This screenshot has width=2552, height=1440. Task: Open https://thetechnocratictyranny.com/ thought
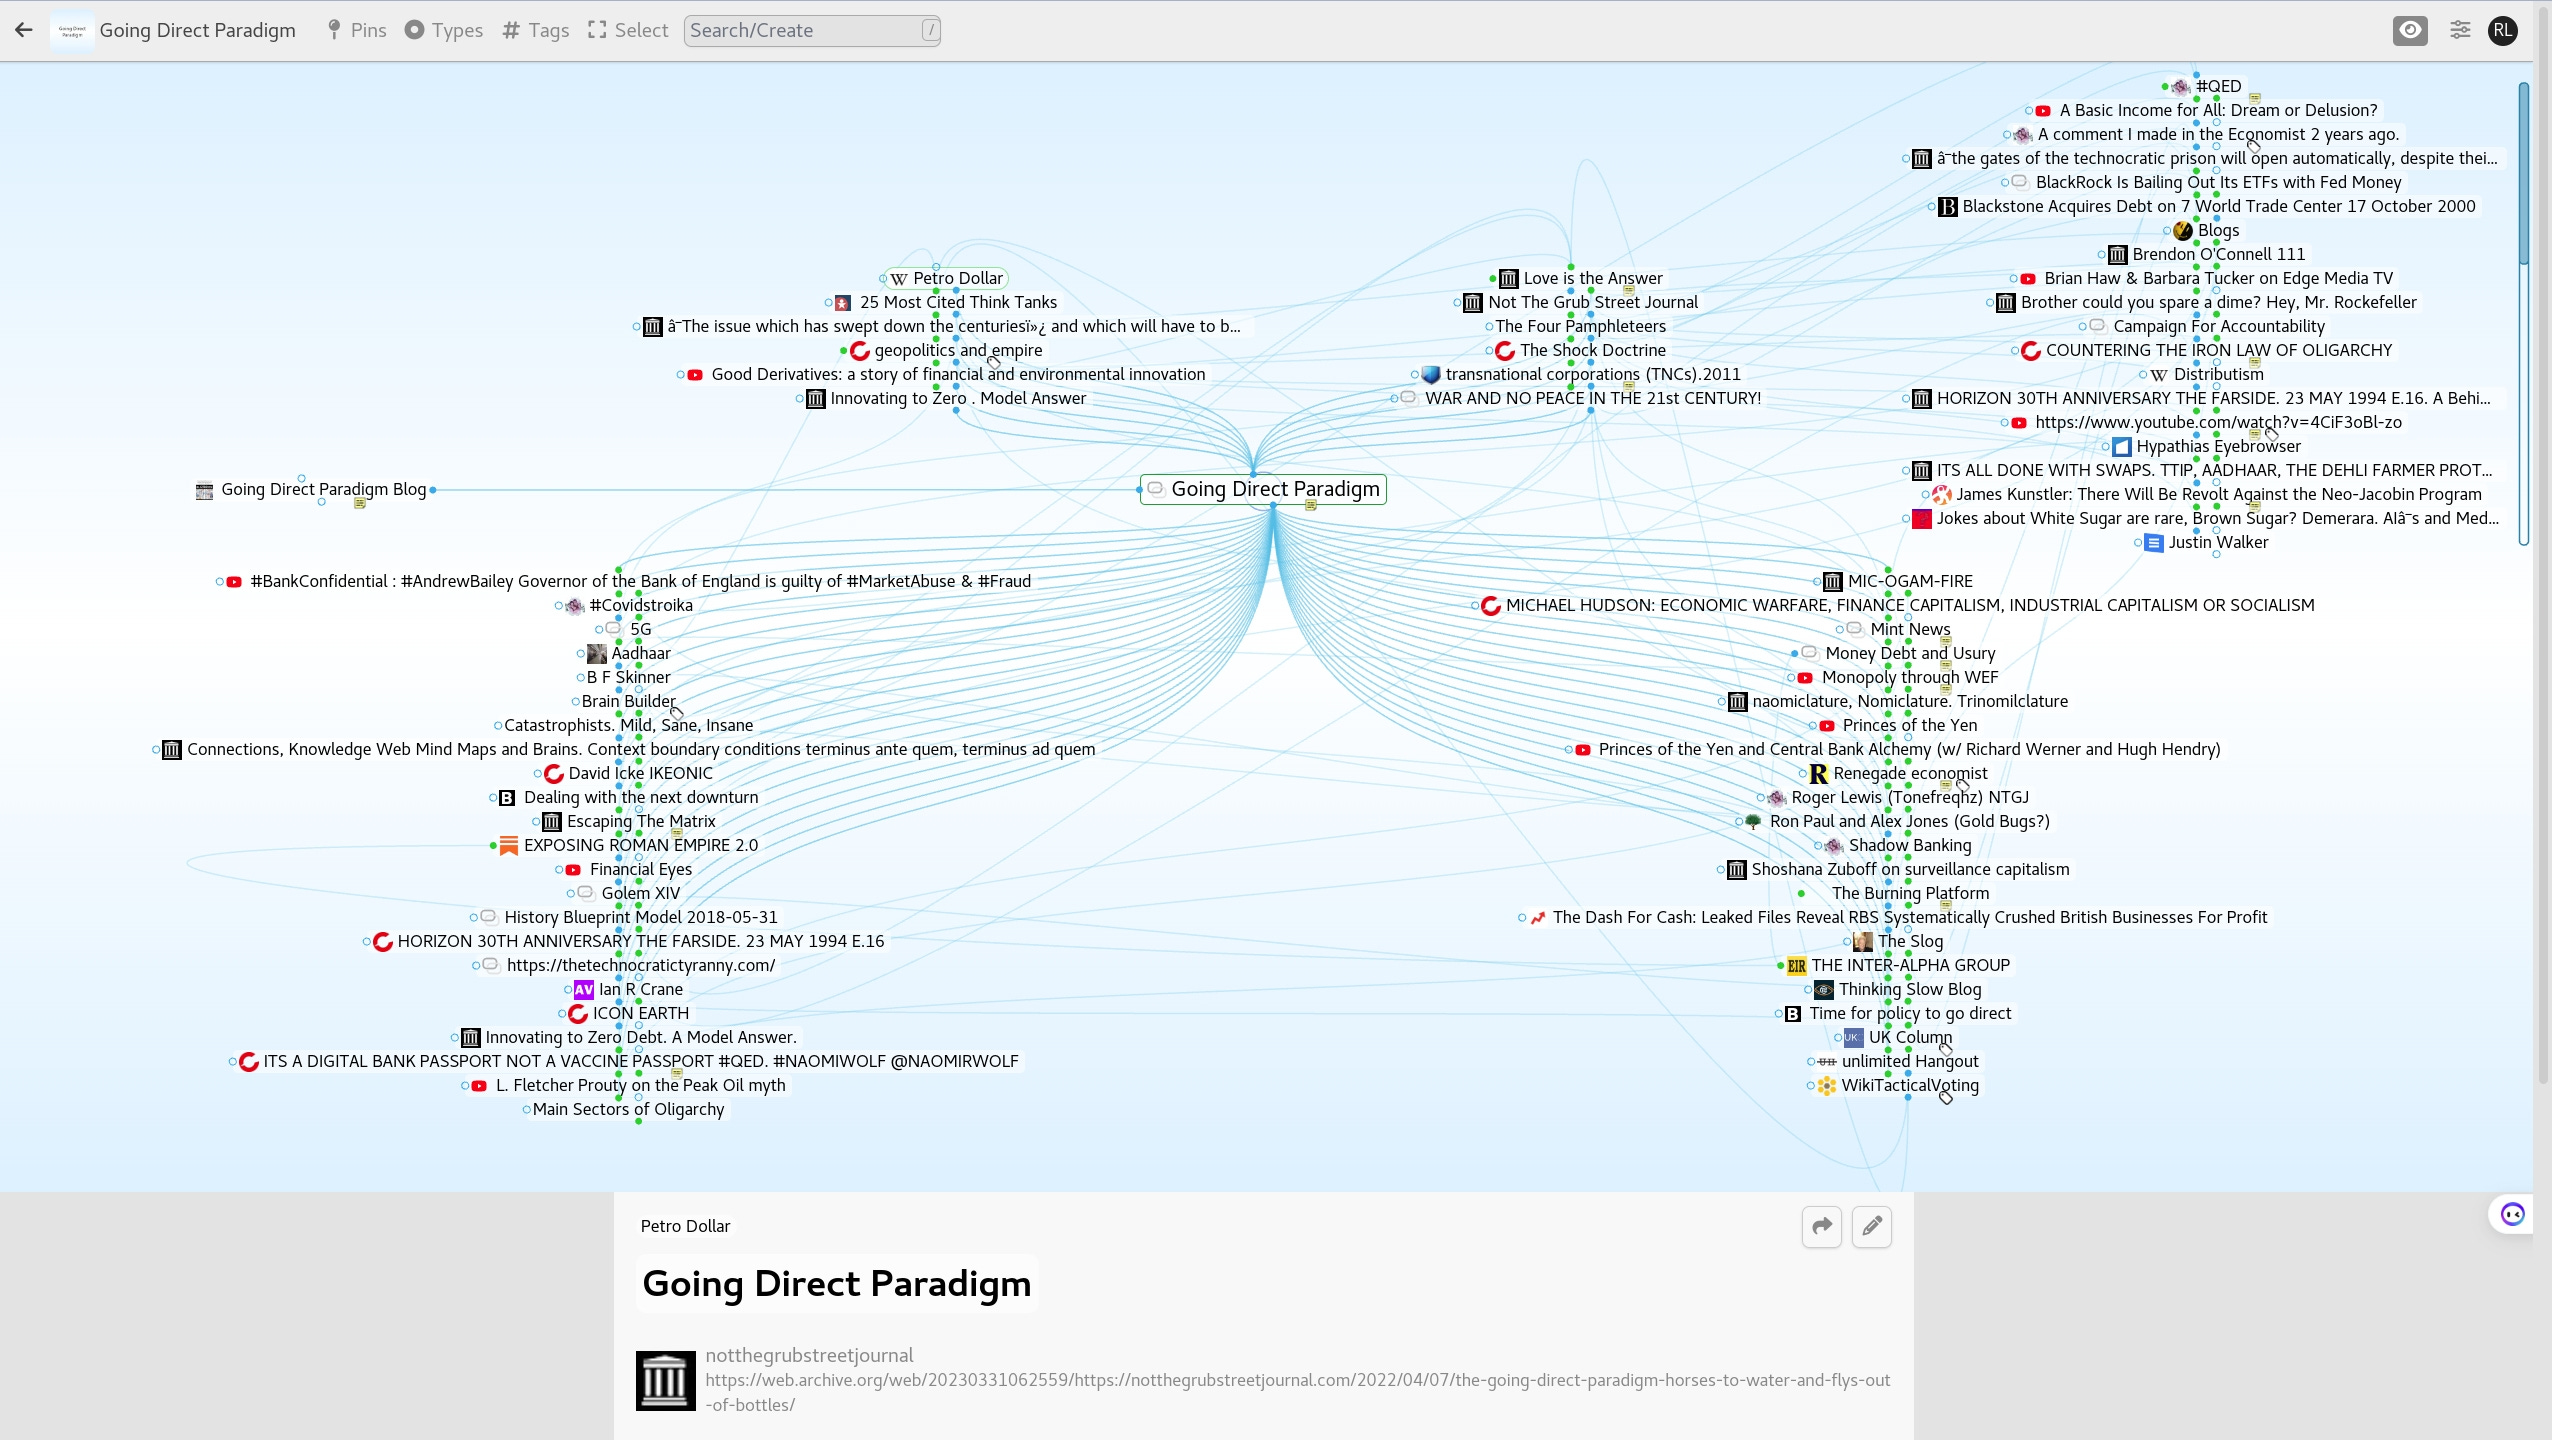coord(641,965)
